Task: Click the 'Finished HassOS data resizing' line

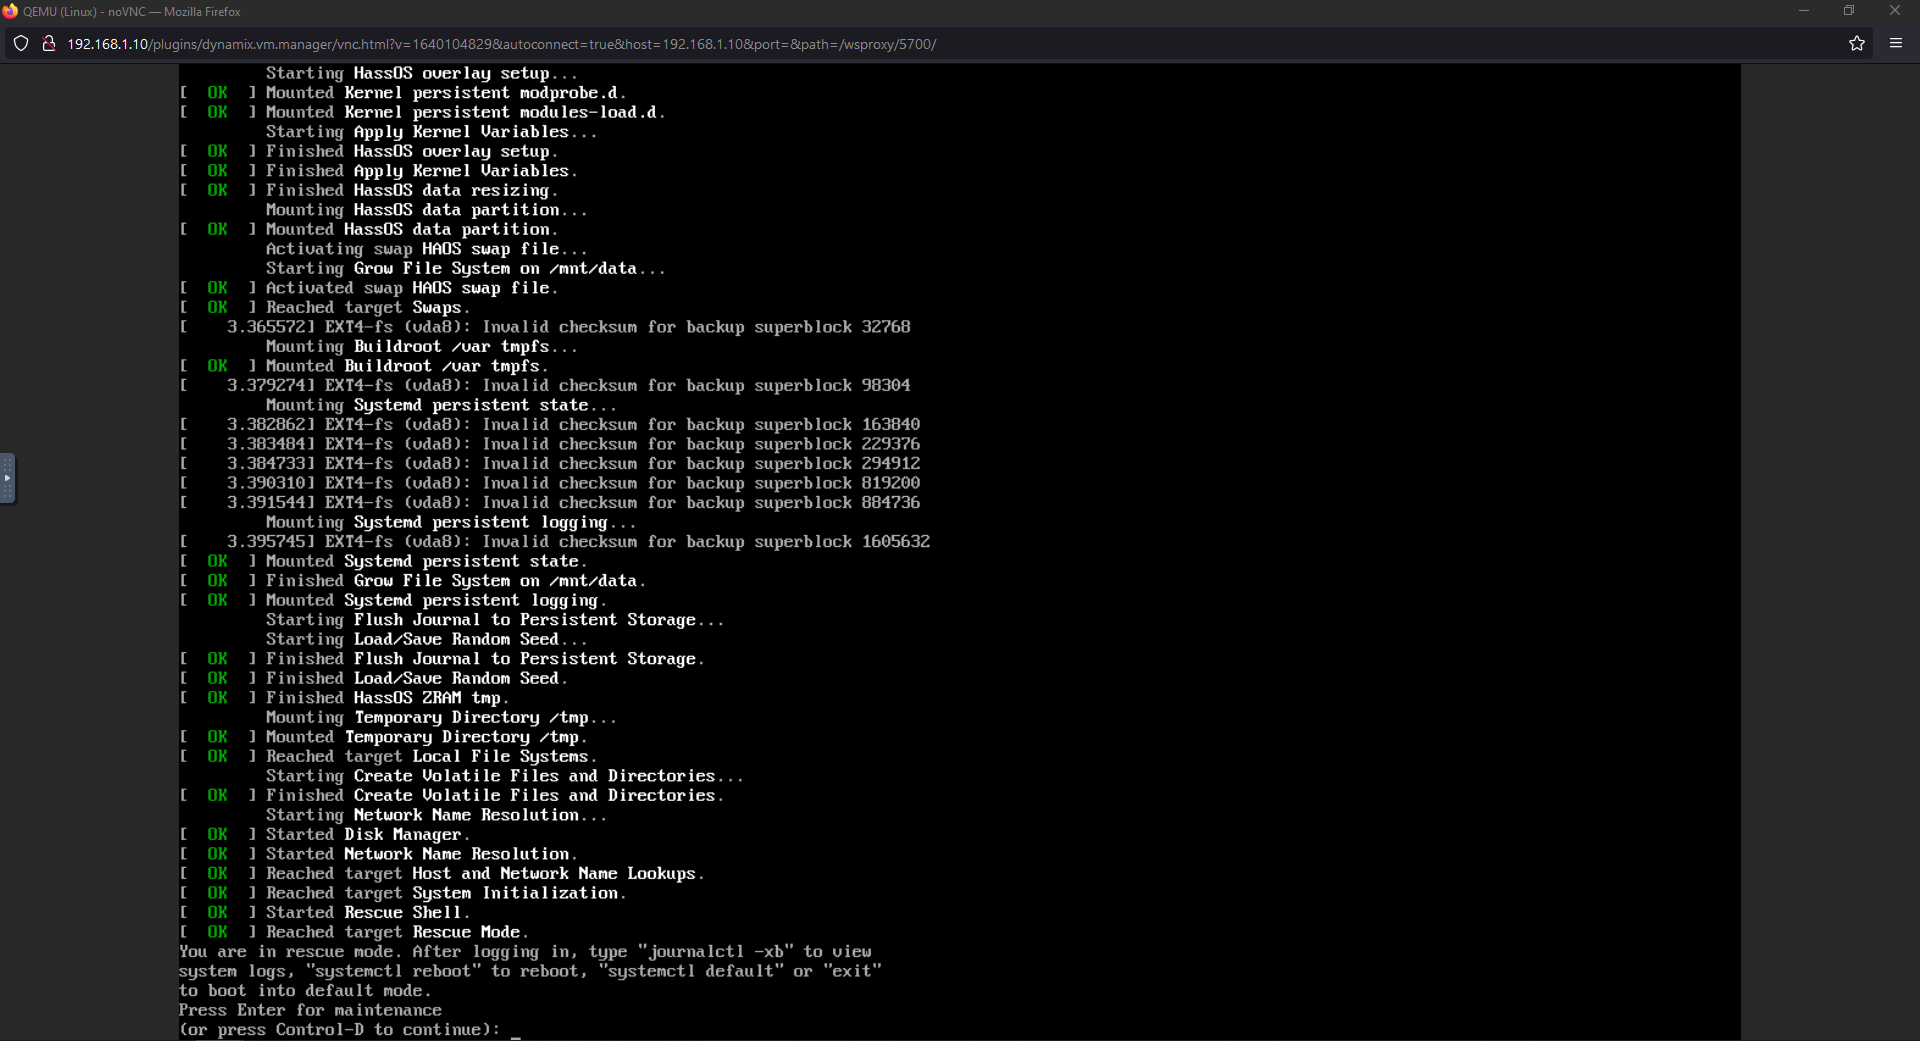Action: [x=369, y=190]
